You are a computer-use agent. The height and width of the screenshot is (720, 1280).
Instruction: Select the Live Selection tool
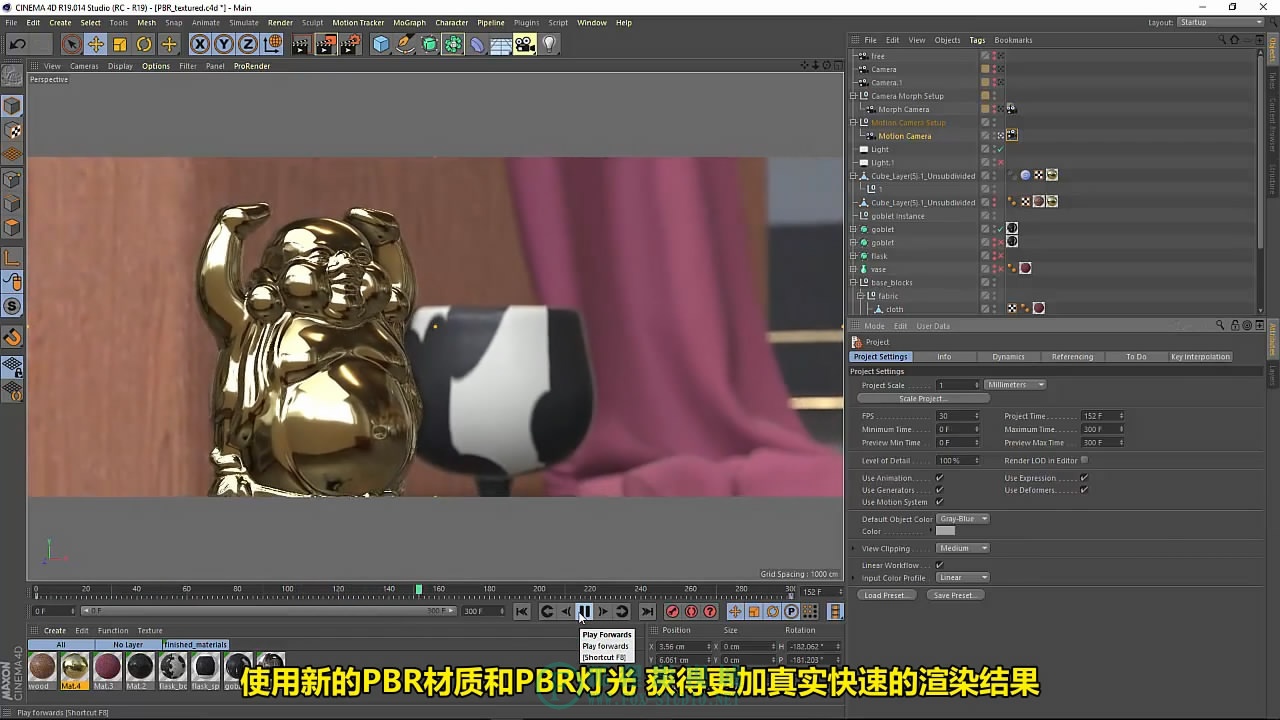(71, 44)
